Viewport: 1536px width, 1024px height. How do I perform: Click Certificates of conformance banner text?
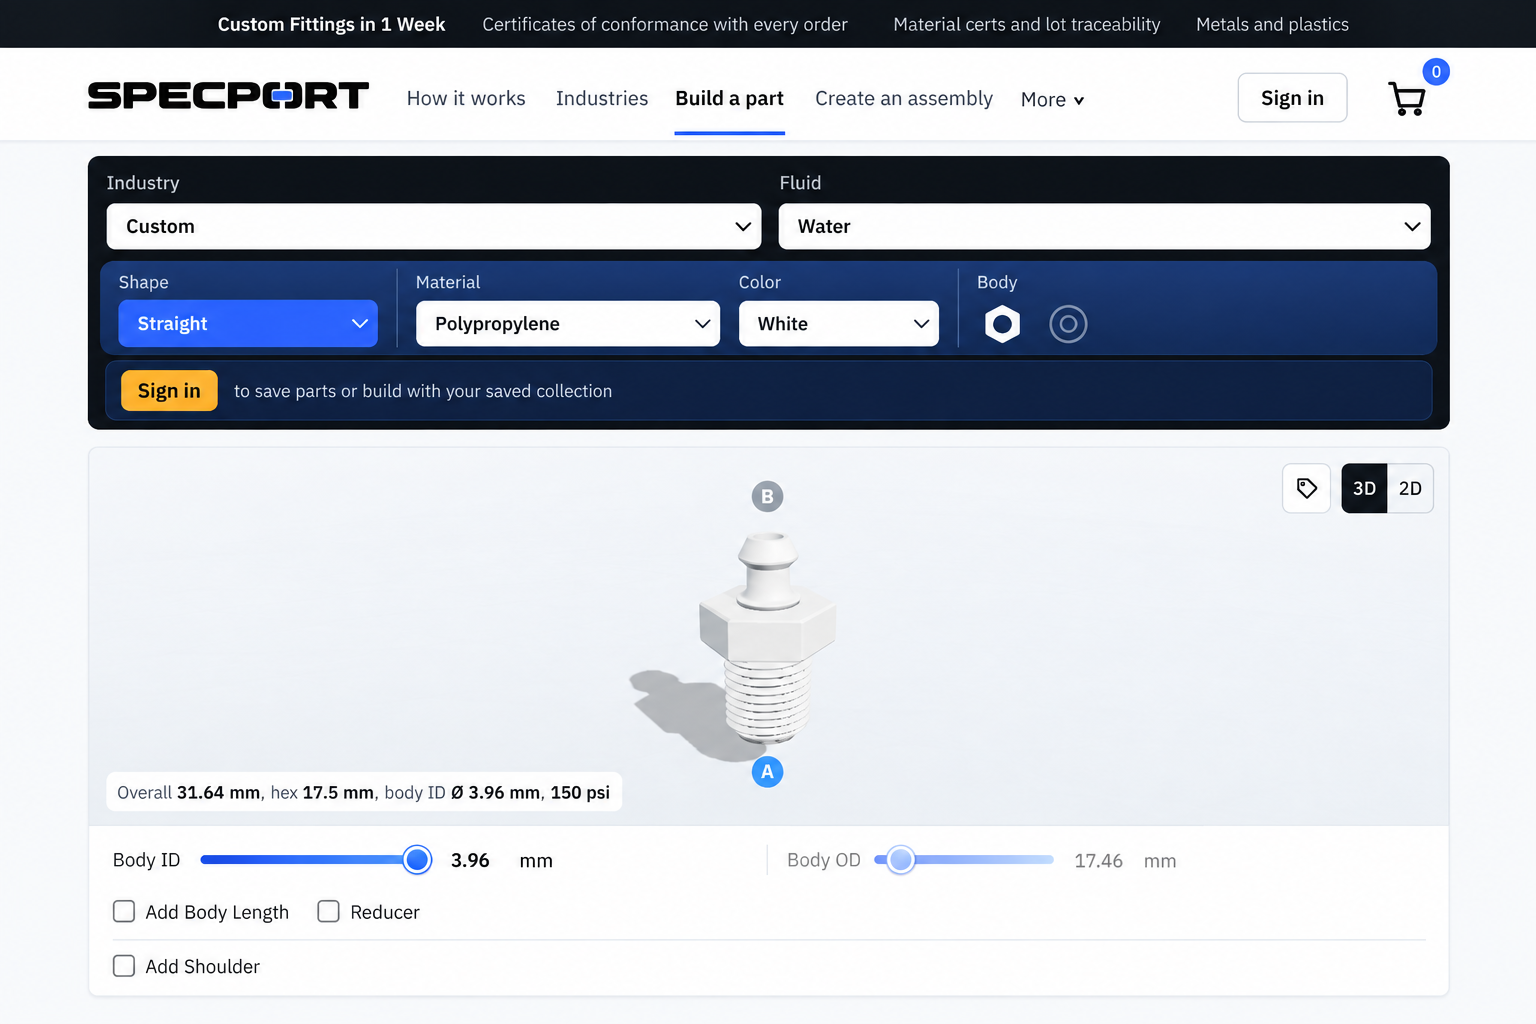pos(665,24)
